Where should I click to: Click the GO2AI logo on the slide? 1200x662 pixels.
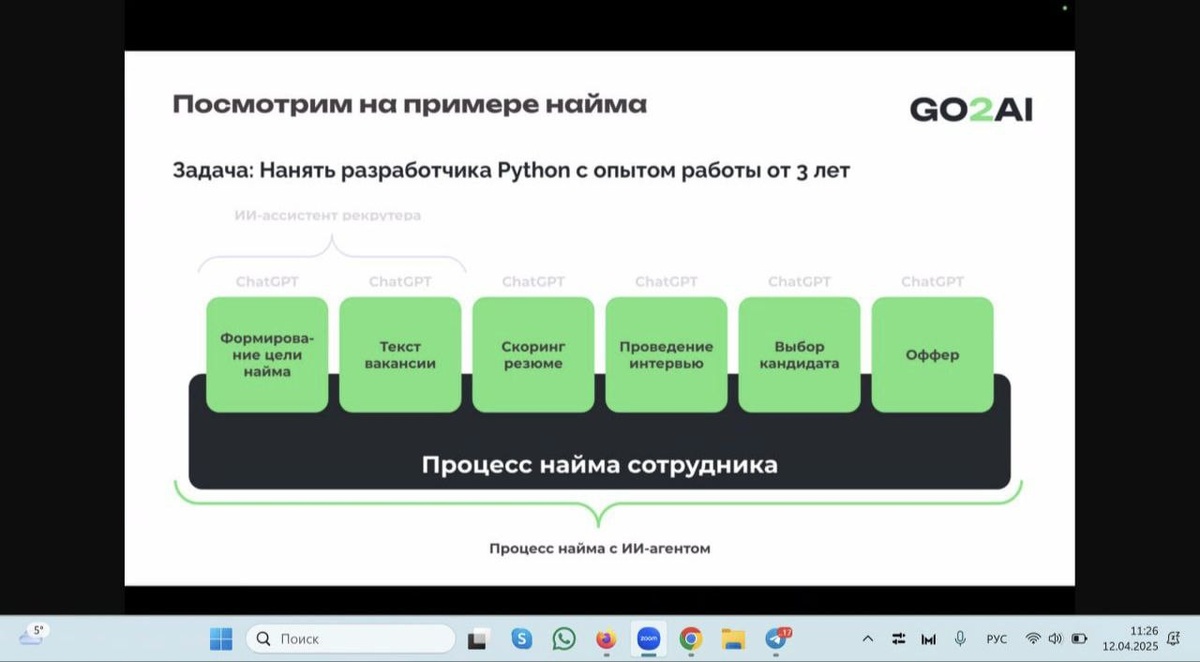coord(970,109)
